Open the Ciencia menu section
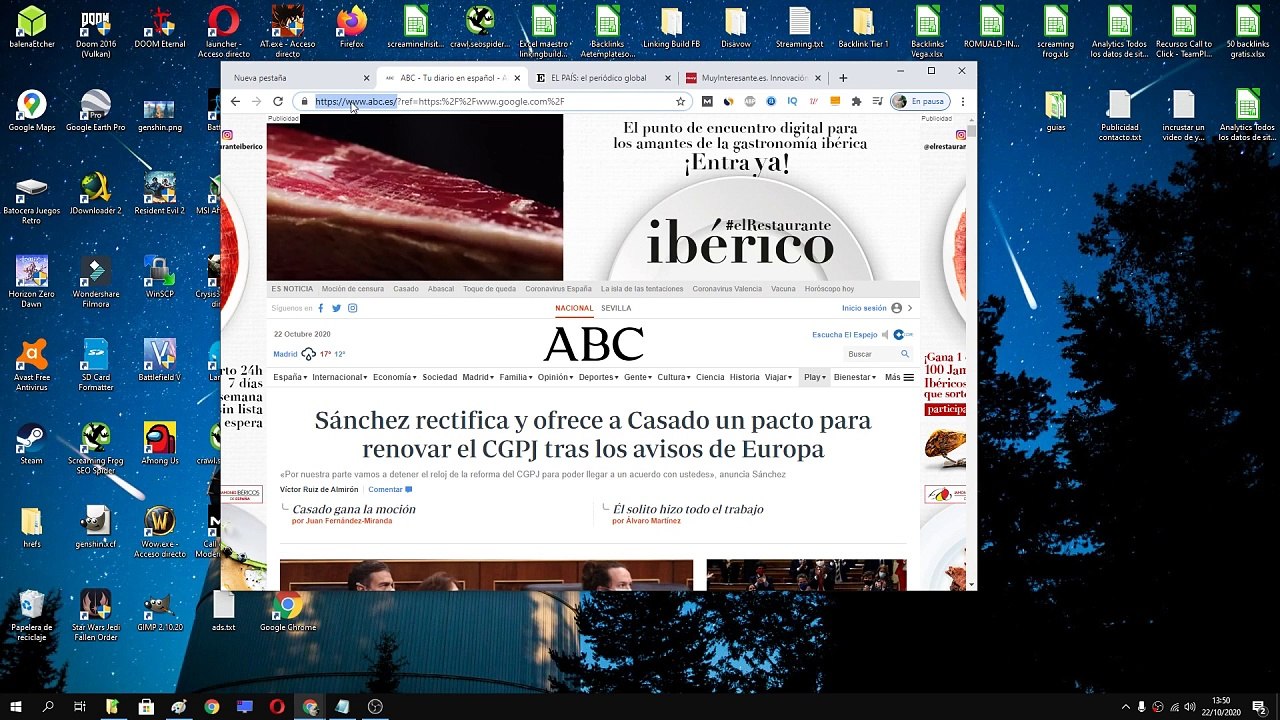This screenshot has width=1280, height=720. tap(710, 377)
